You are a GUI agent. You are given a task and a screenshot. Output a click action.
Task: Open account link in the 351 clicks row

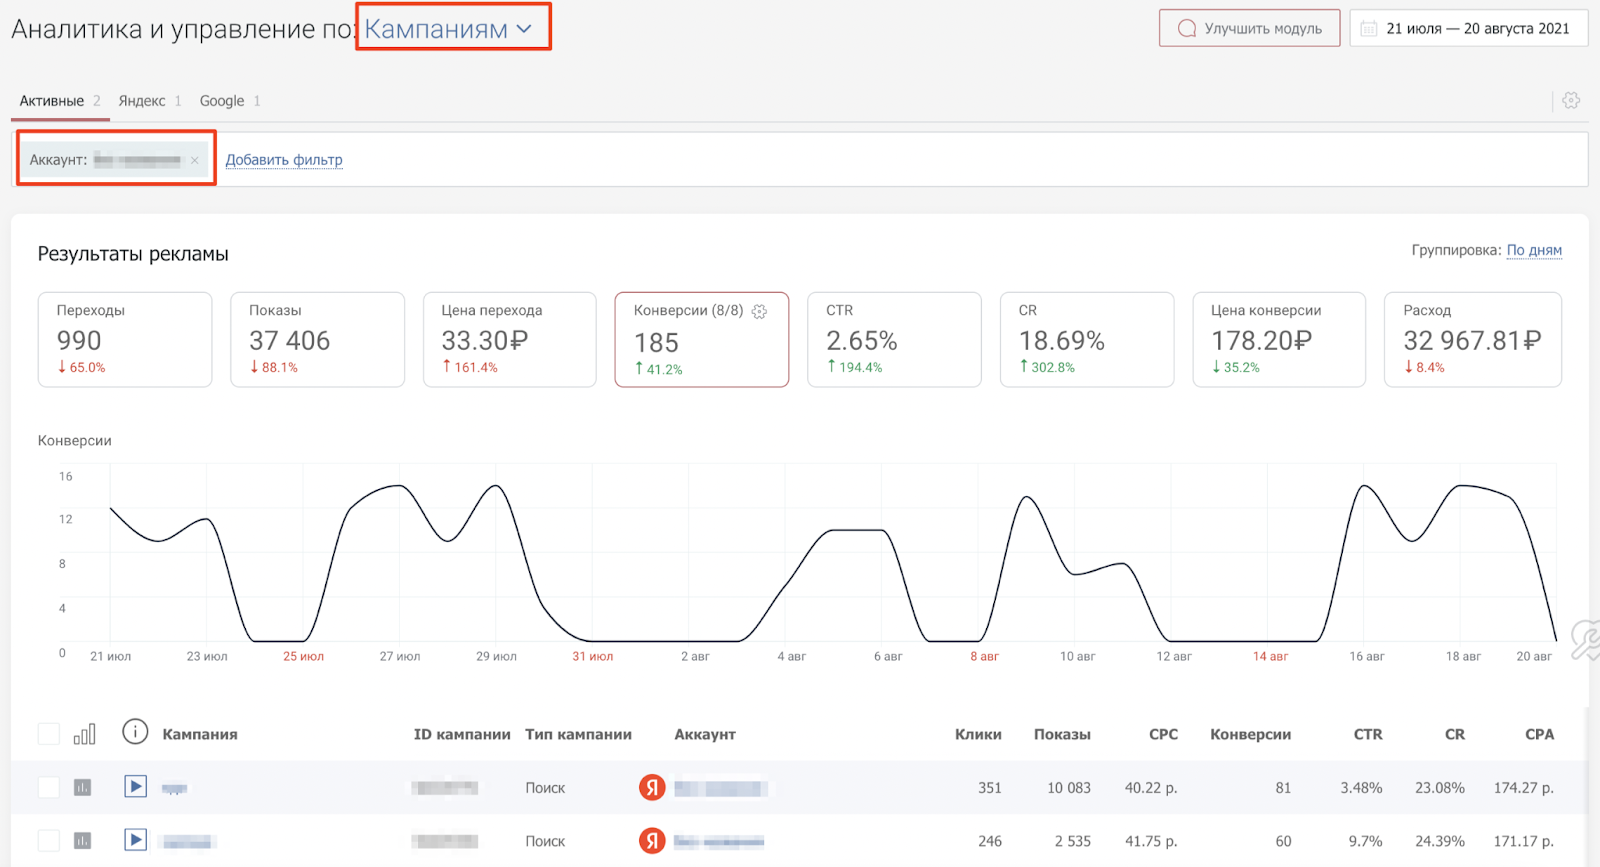720,789
